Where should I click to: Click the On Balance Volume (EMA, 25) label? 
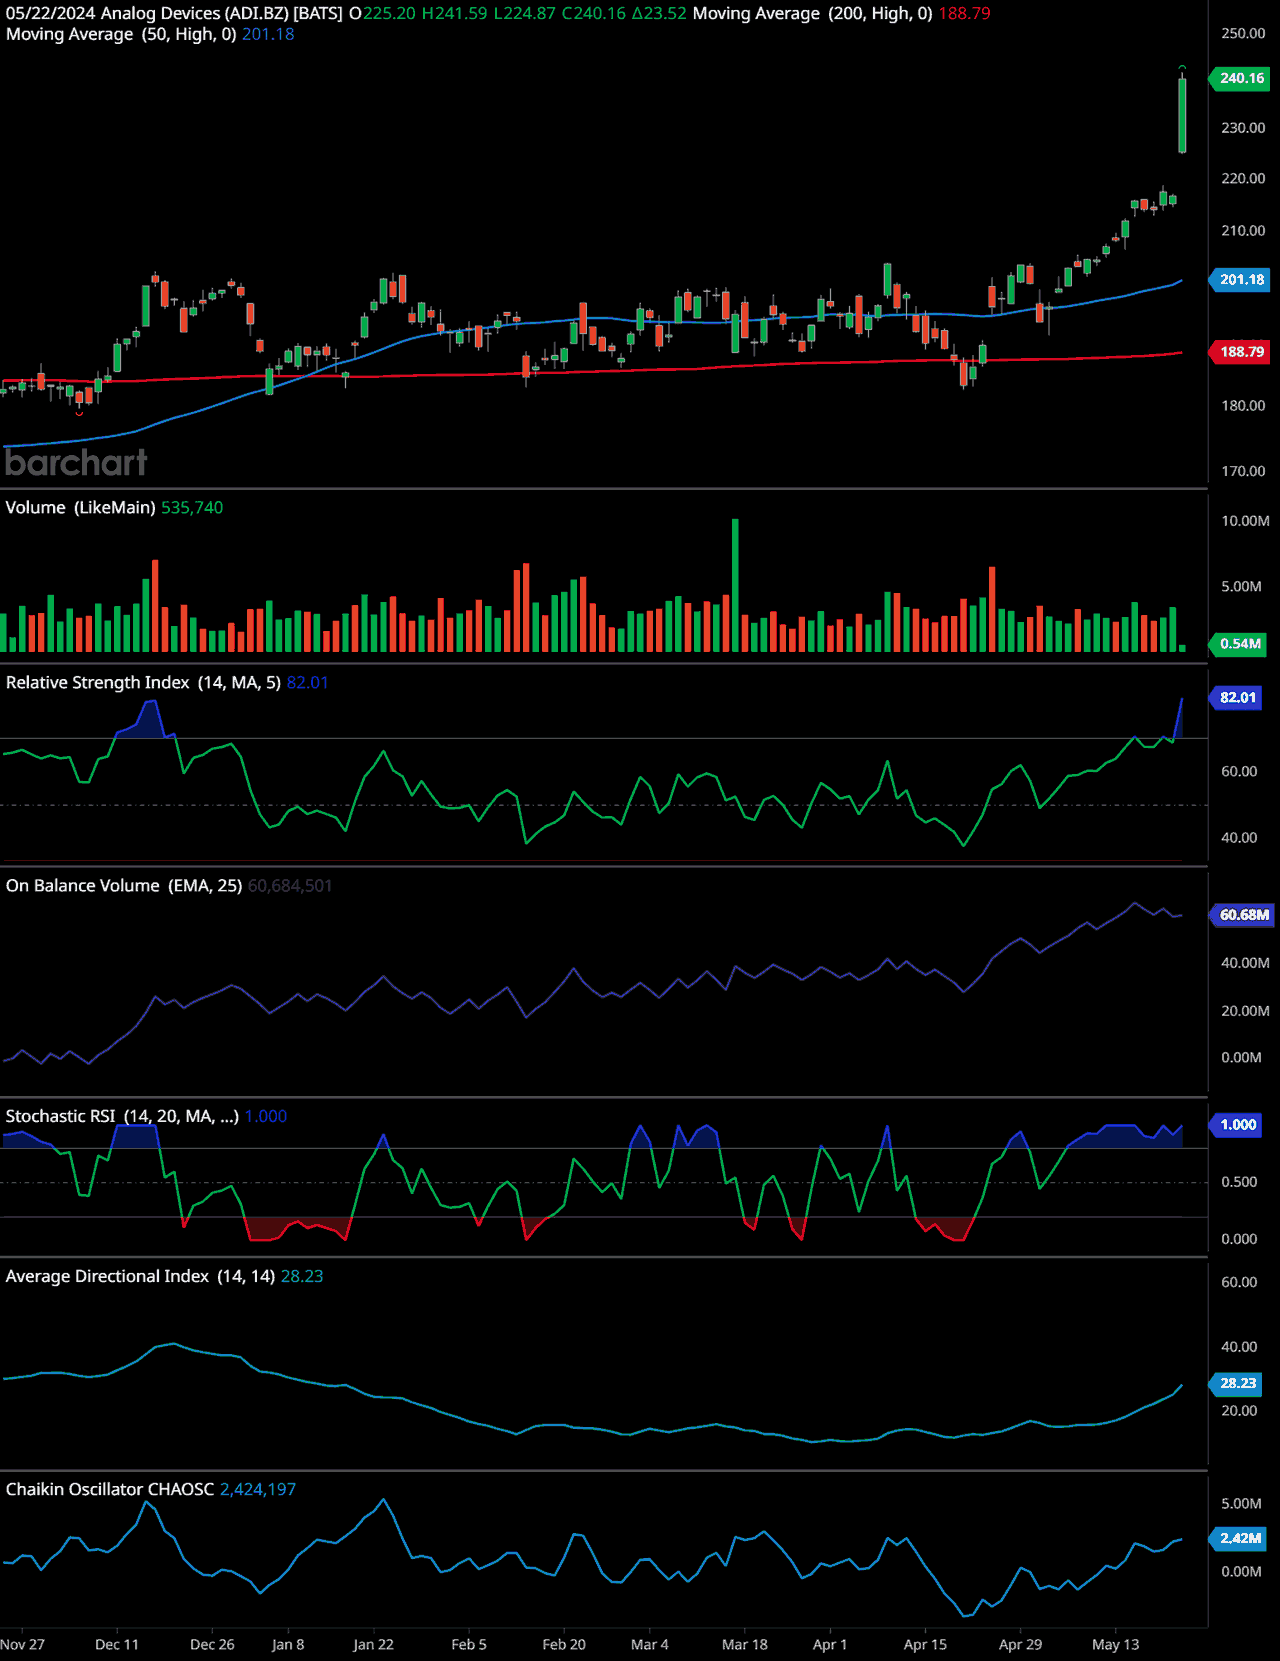tap(124, 886)
